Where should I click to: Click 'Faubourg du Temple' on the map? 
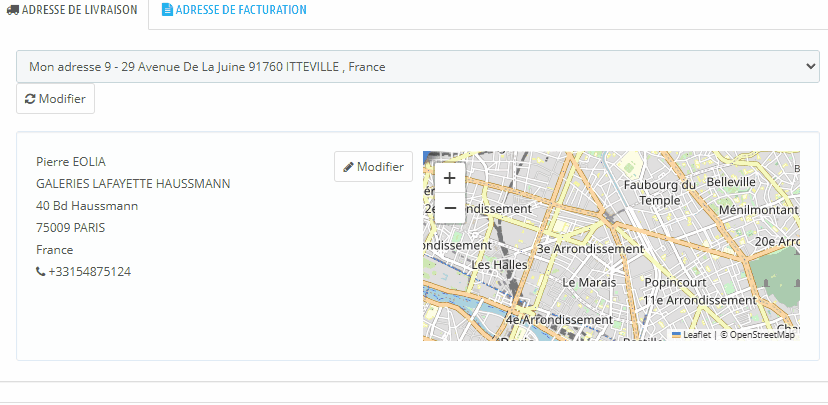pos(659,192)
